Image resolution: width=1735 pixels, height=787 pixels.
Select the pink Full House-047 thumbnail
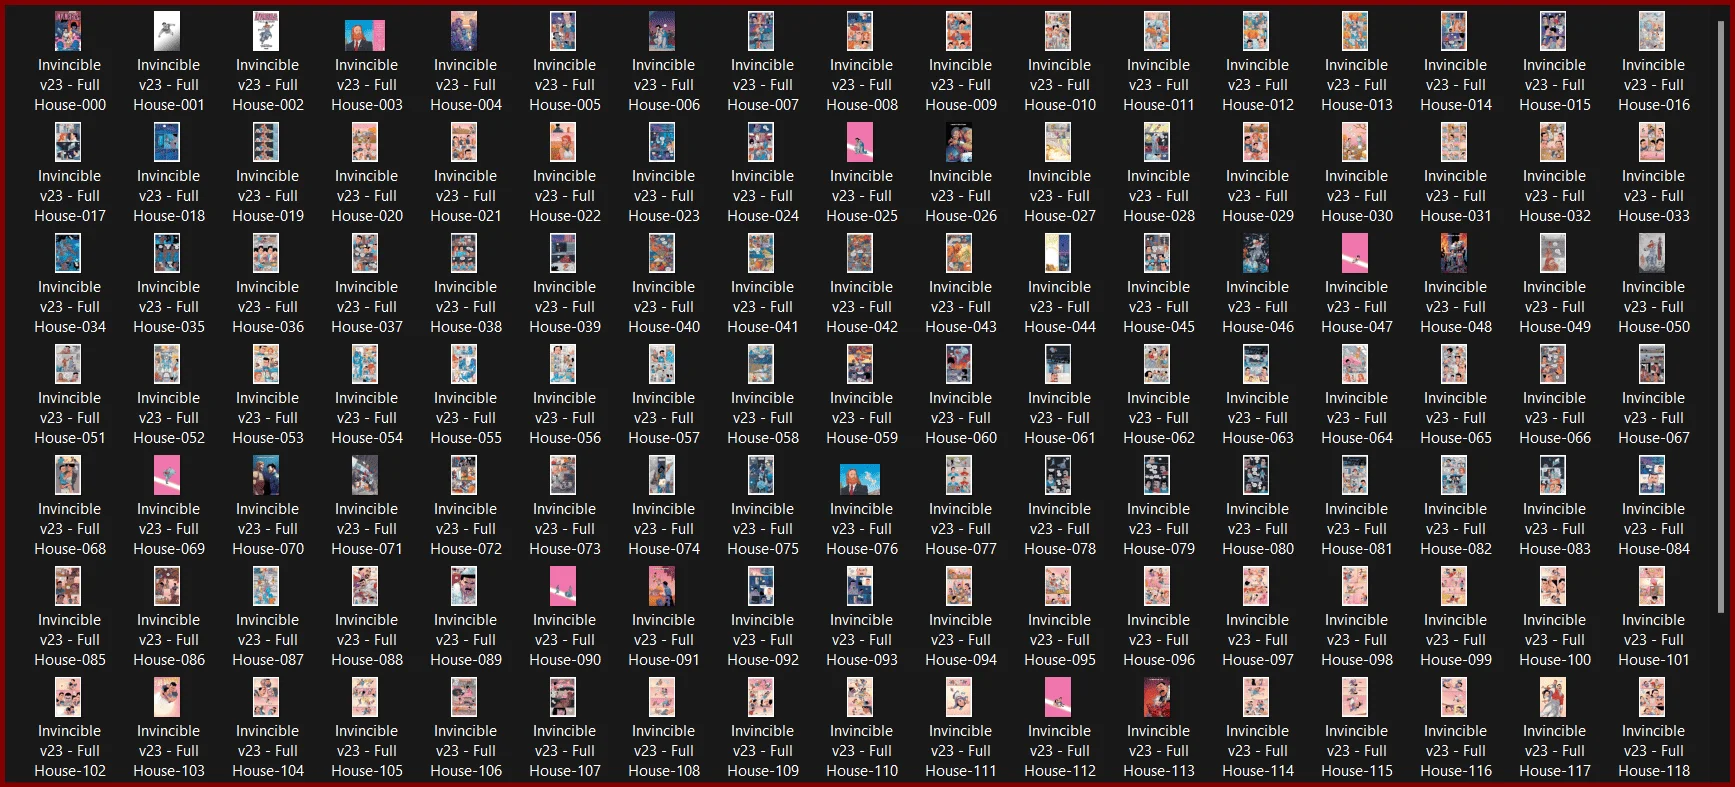1355,254
